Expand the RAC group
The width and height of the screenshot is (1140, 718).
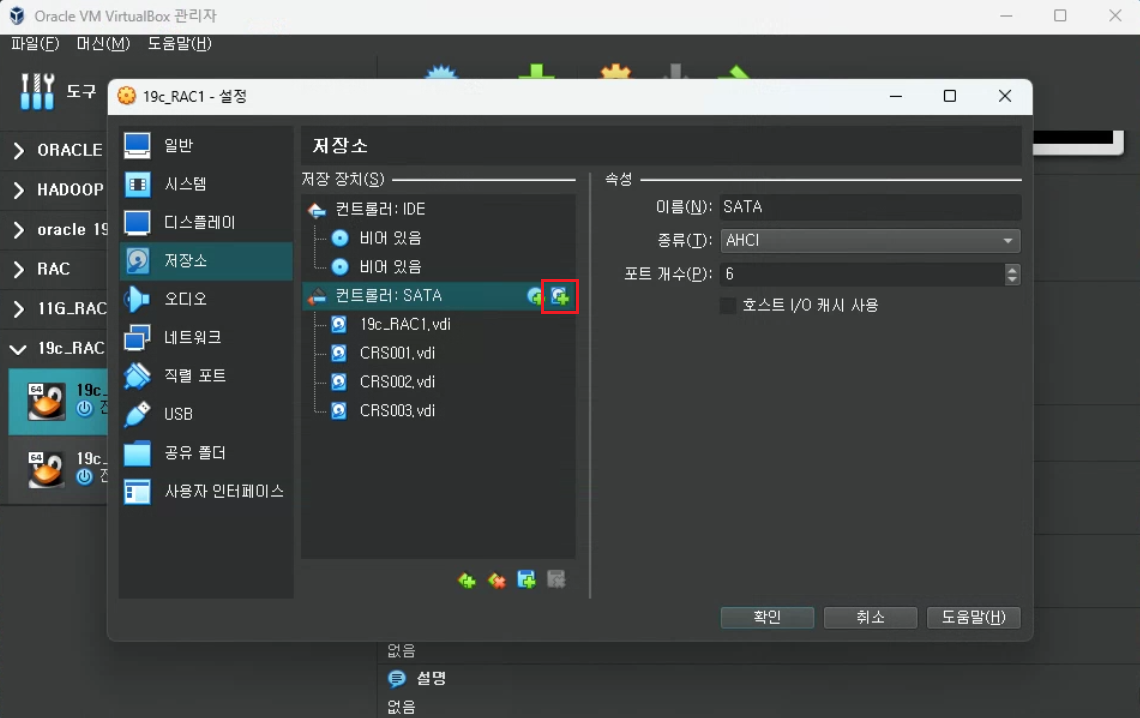19,270
